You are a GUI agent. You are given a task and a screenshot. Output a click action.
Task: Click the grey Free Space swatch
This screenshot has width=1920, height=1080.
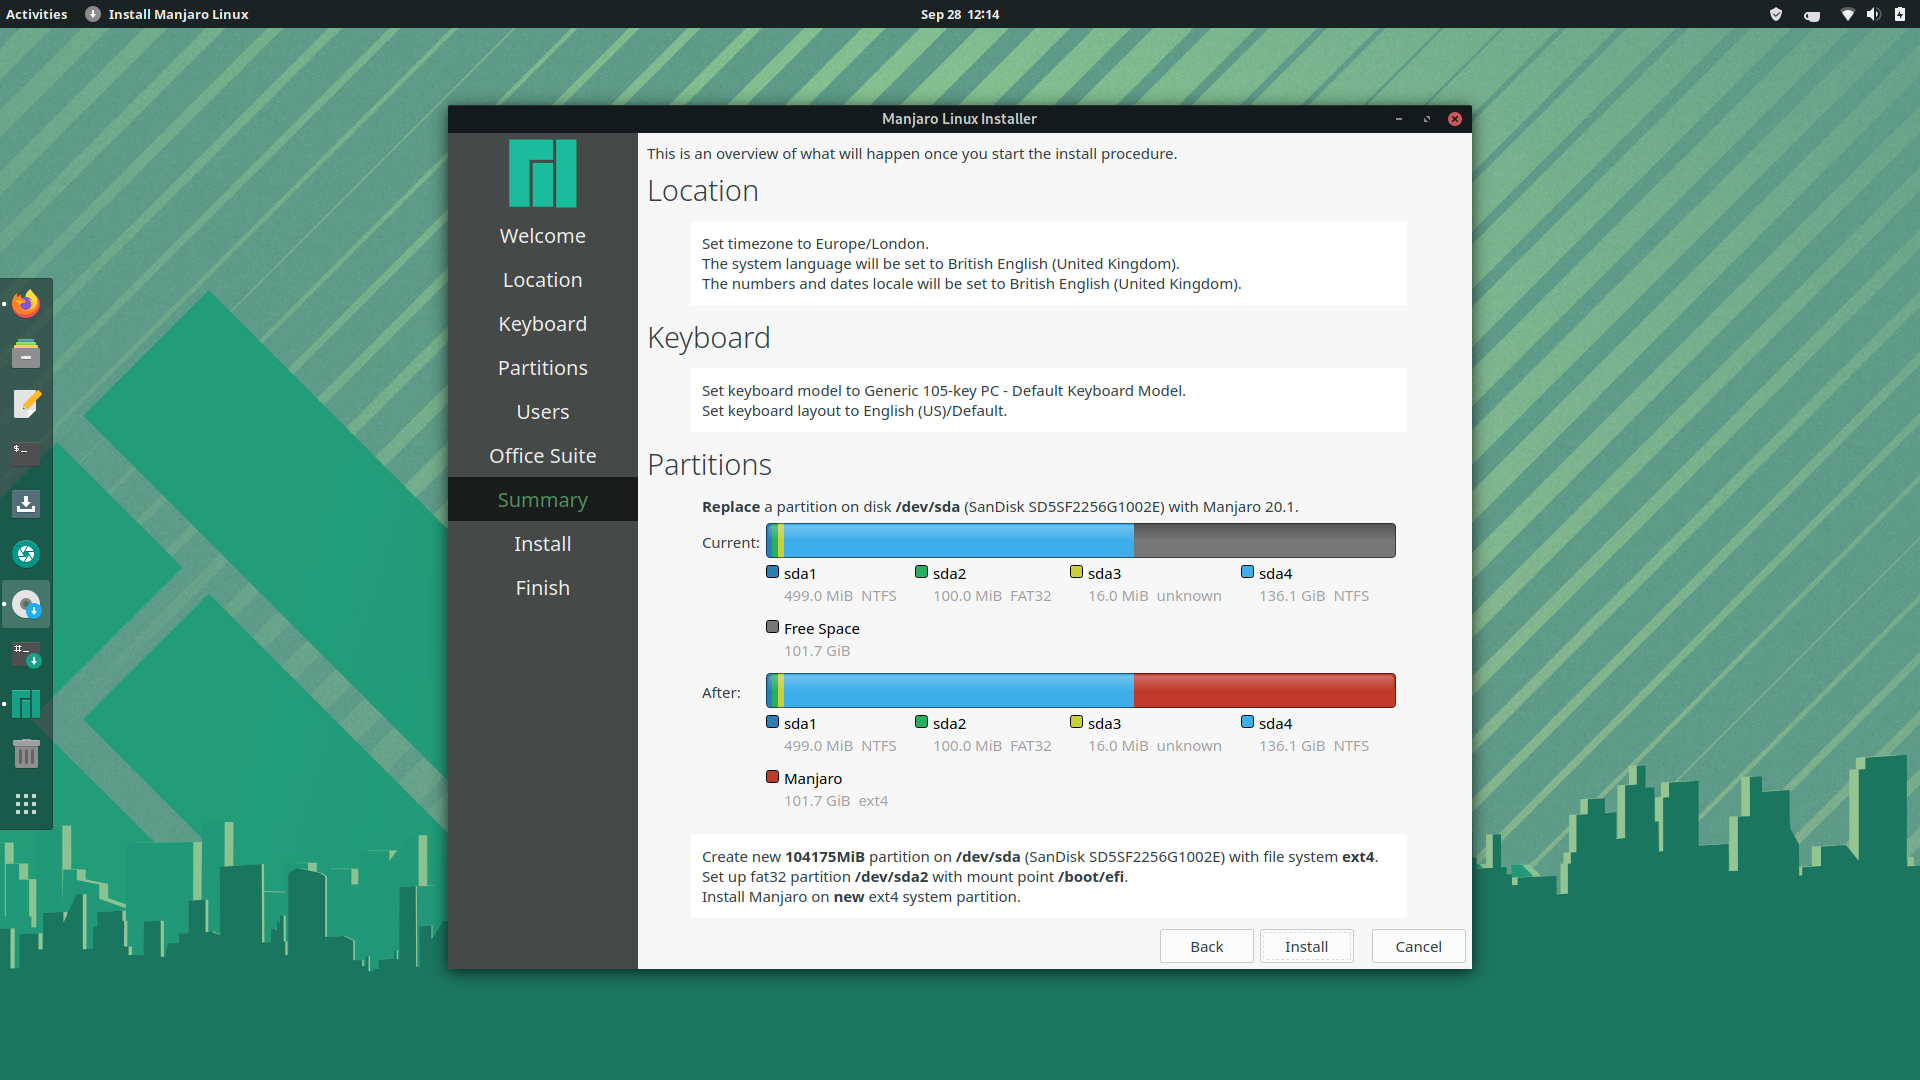click(772, 627)
